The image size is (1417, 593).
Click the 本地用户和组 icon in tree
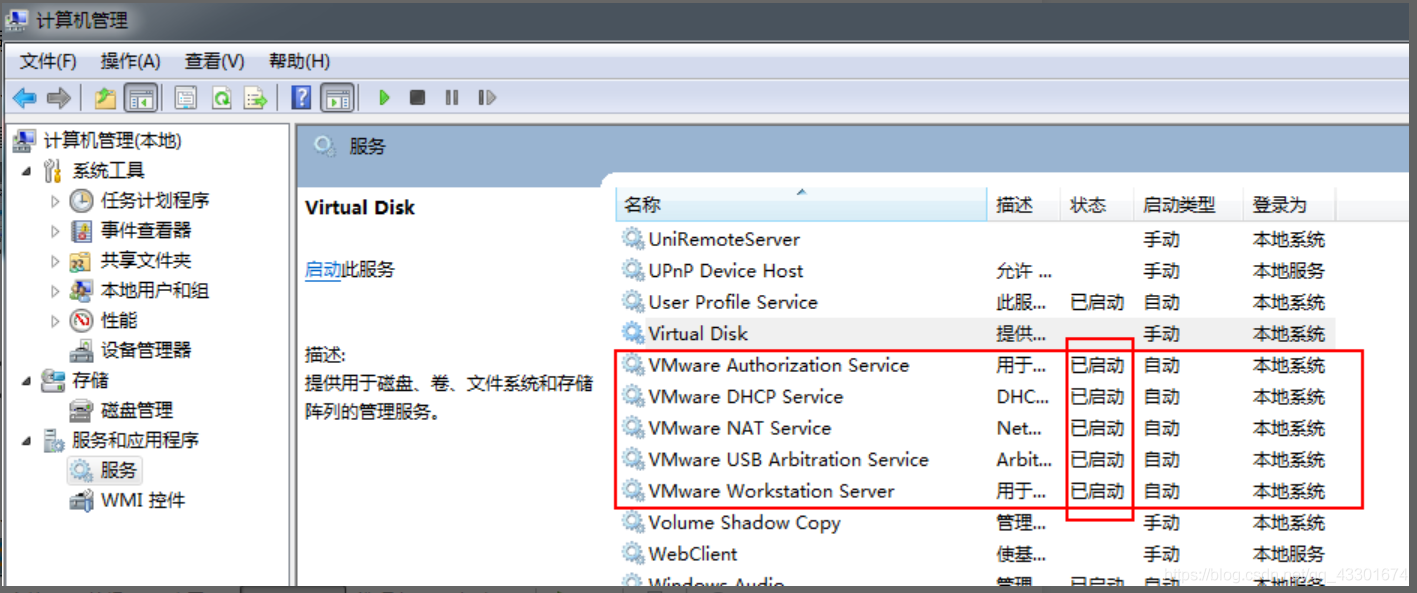click(x=81, y=291)
